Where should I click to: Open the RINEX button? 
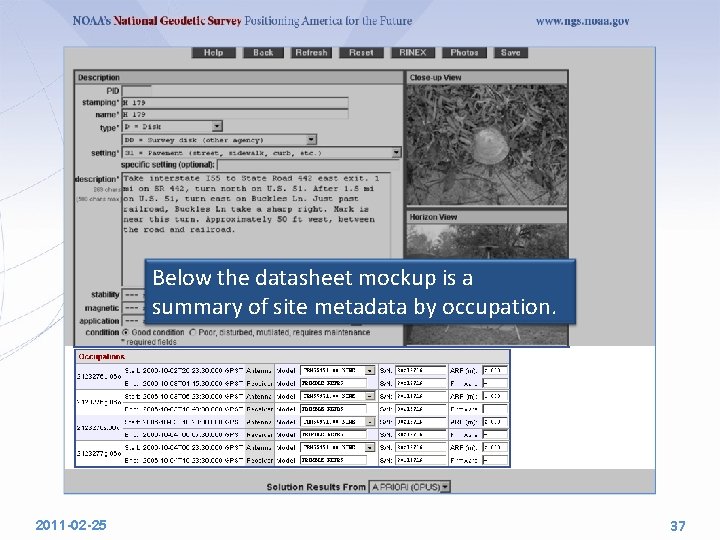[x=413, y=53]
